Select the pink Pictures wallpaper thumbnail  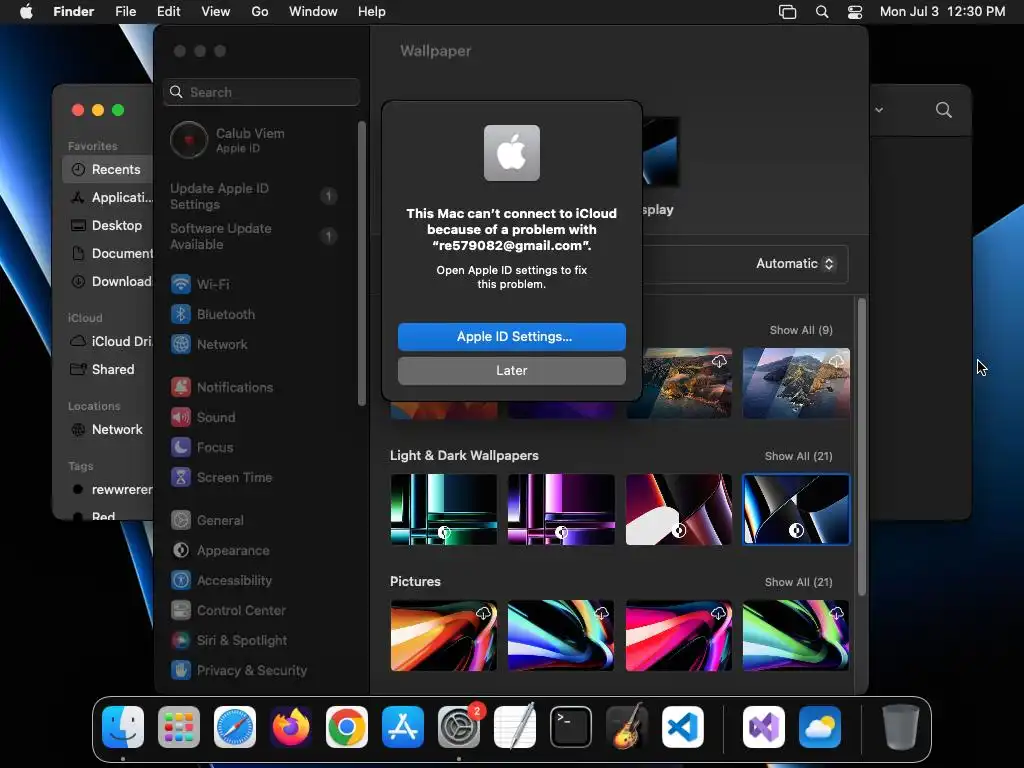[679, 635]
